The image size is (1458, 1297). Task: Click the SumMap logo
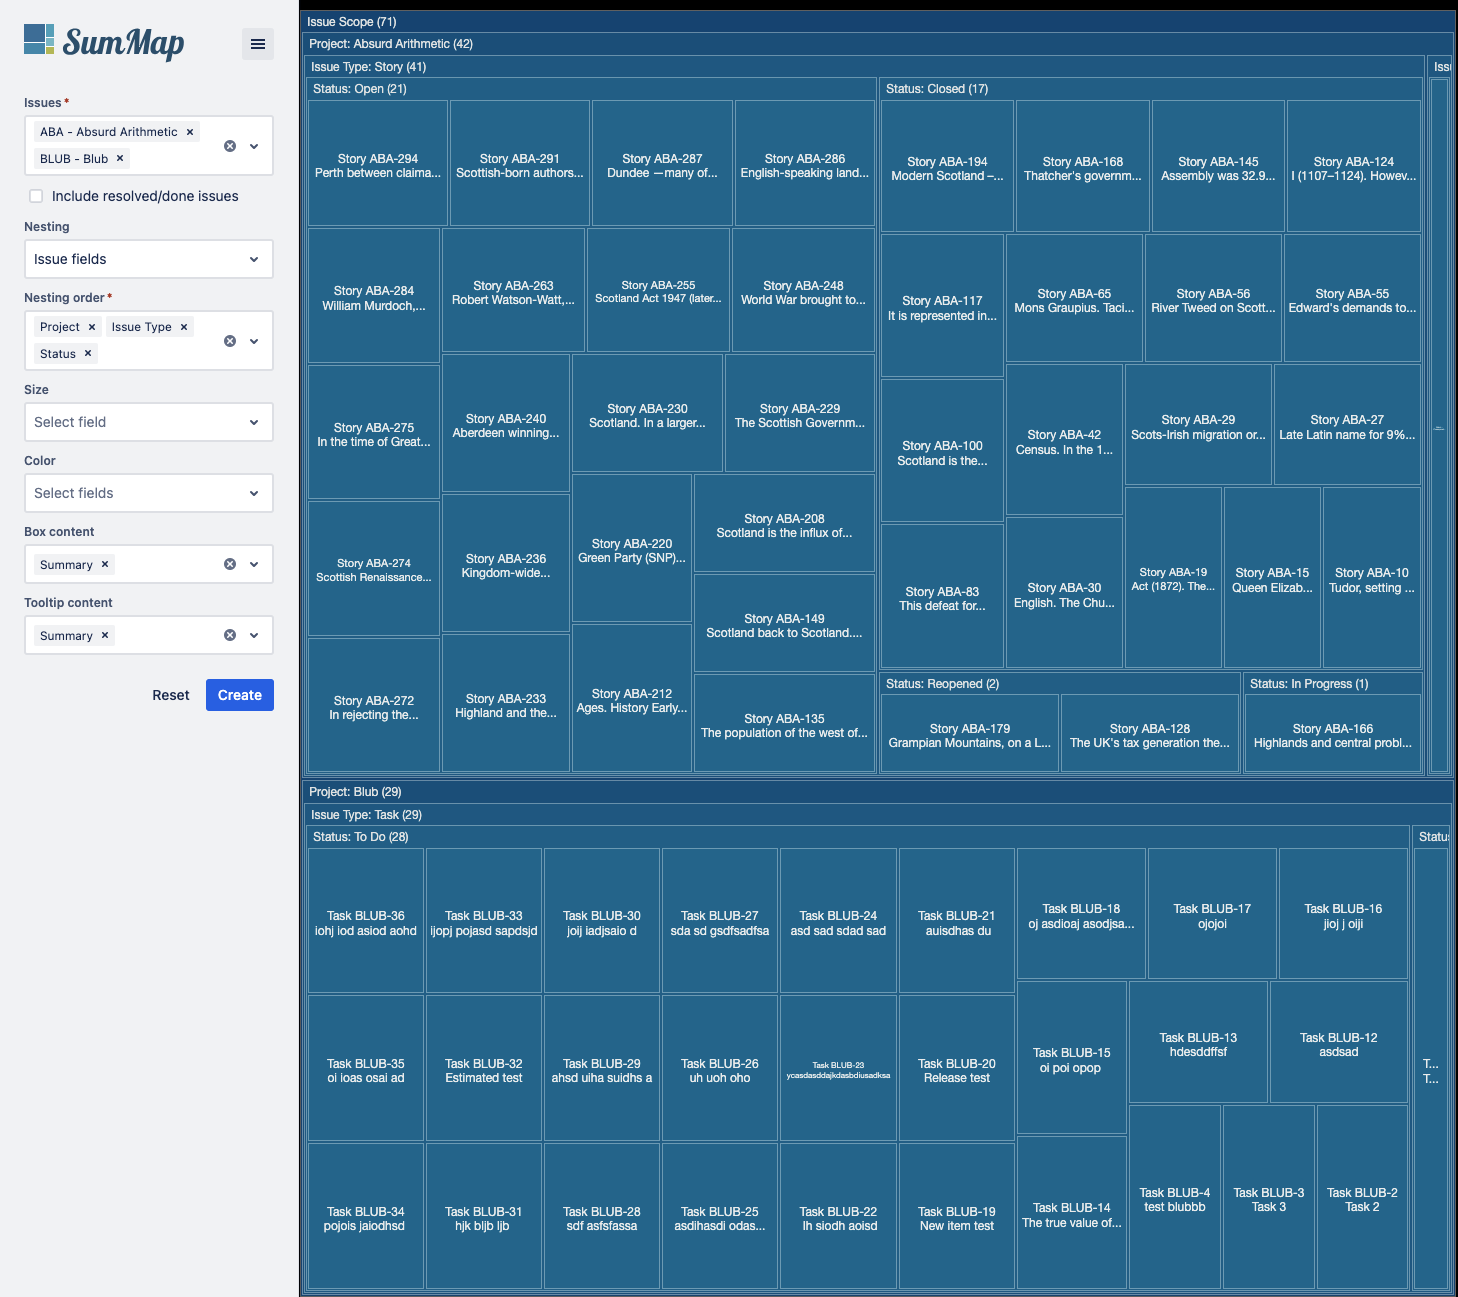[x=104, y=42]
